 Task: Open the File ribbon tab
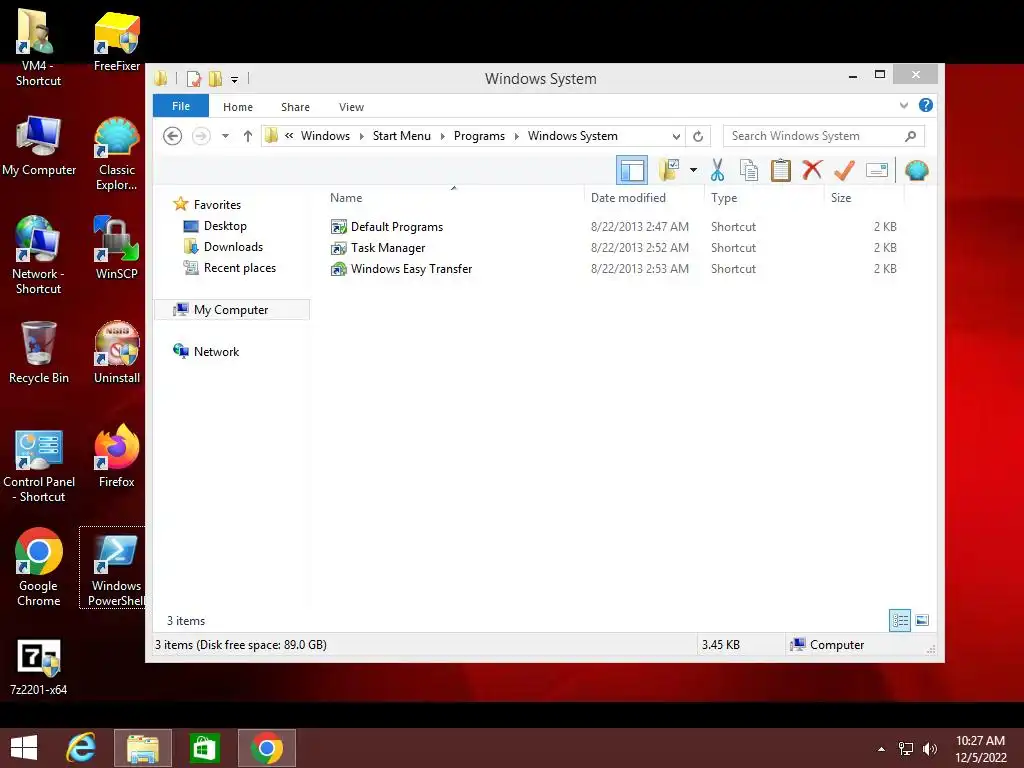point(181,106)
